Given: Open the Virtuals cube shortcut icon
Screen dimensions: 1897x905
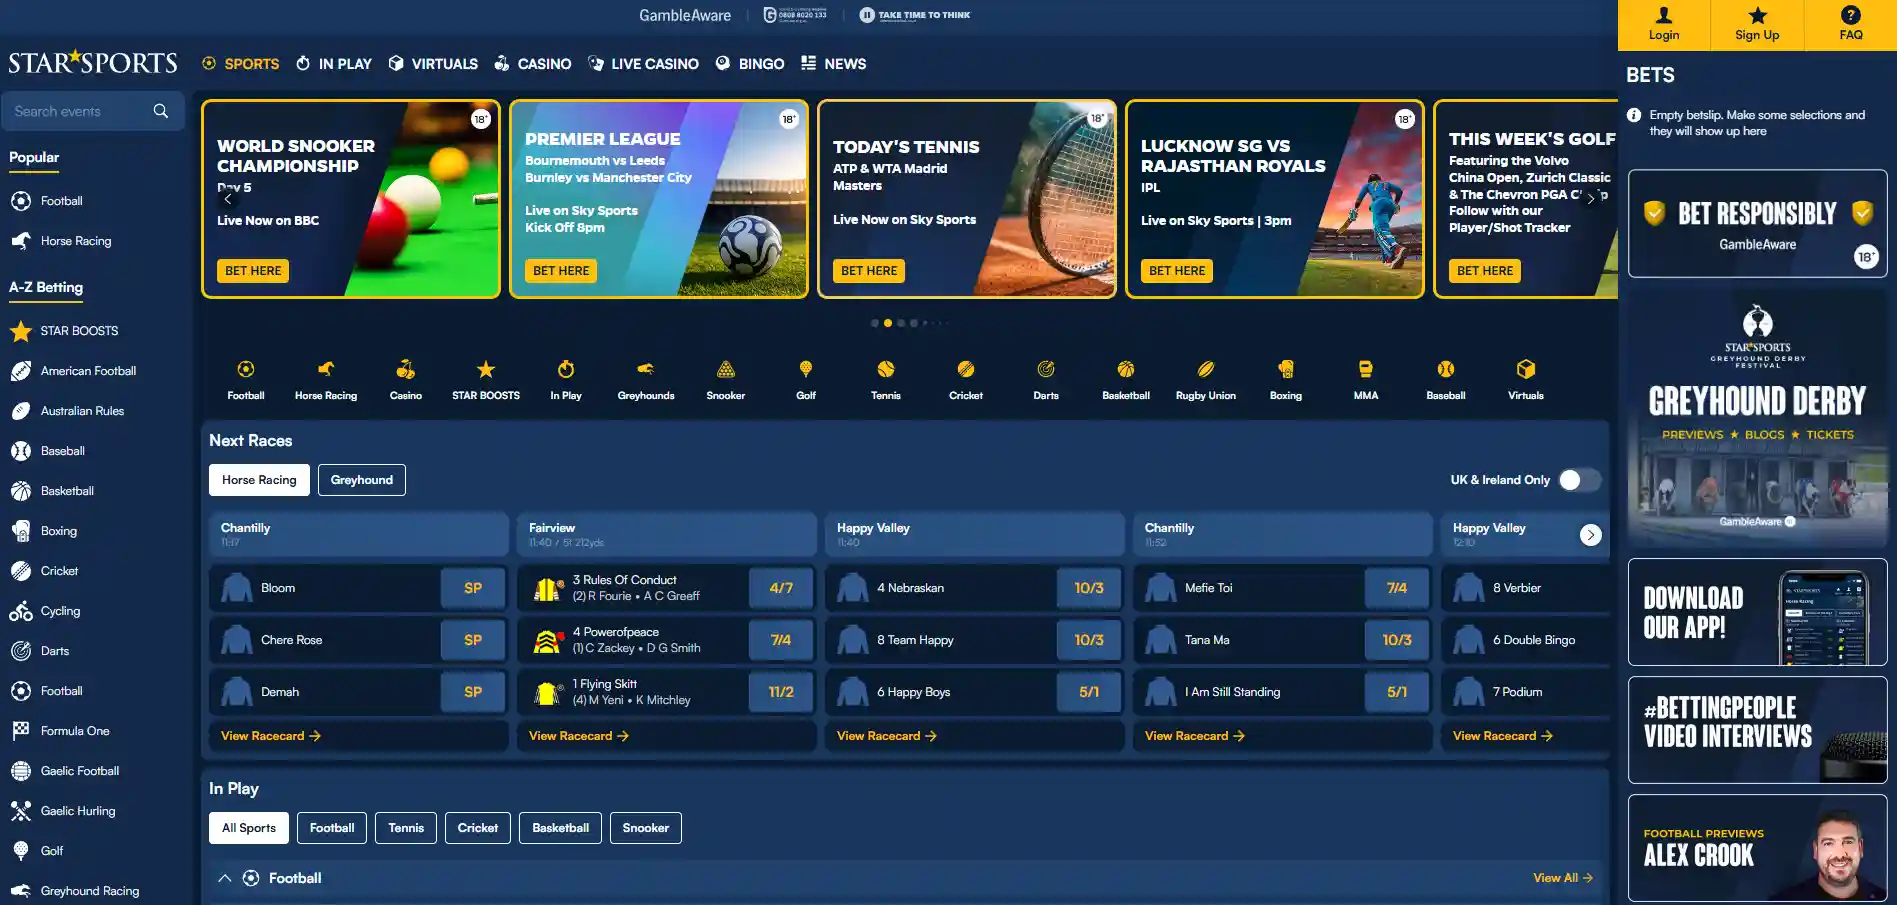Looking at the screenshot, I should (1526, 370).
